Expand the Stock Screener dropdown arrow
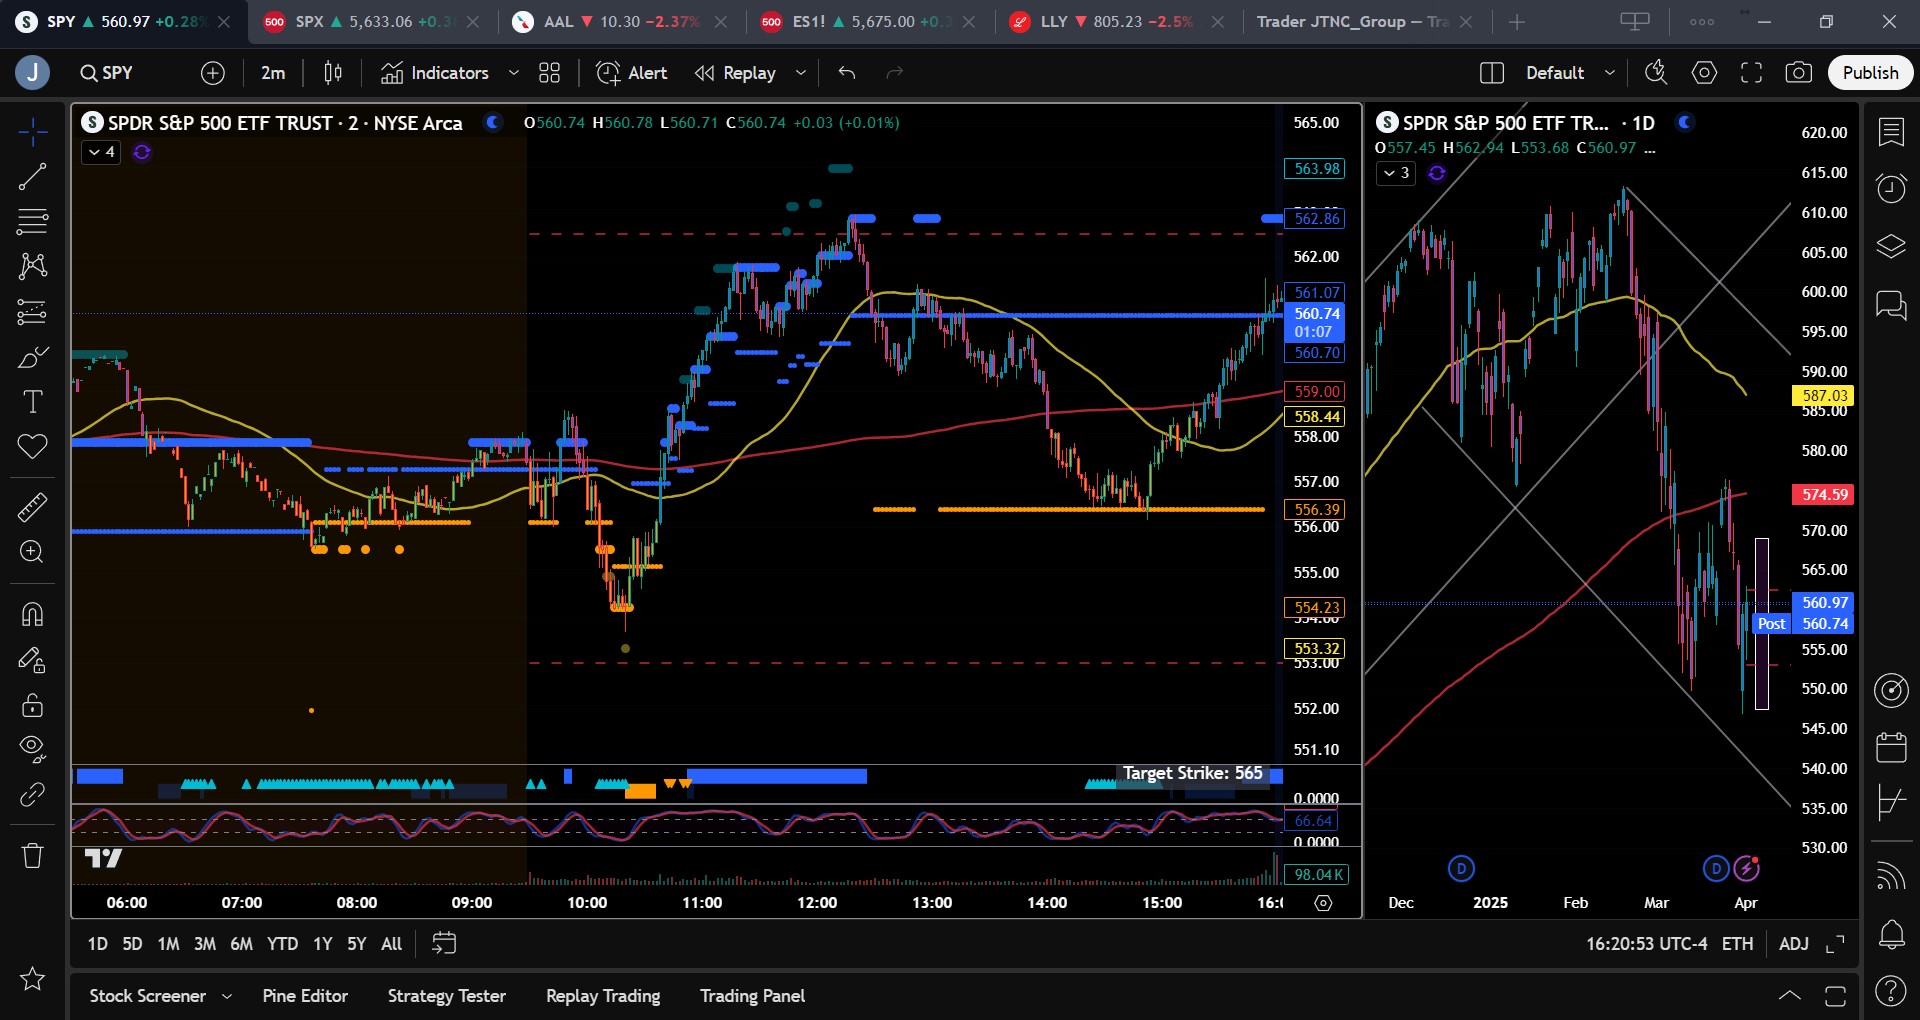1920x1020 pixels. (227, 996)
